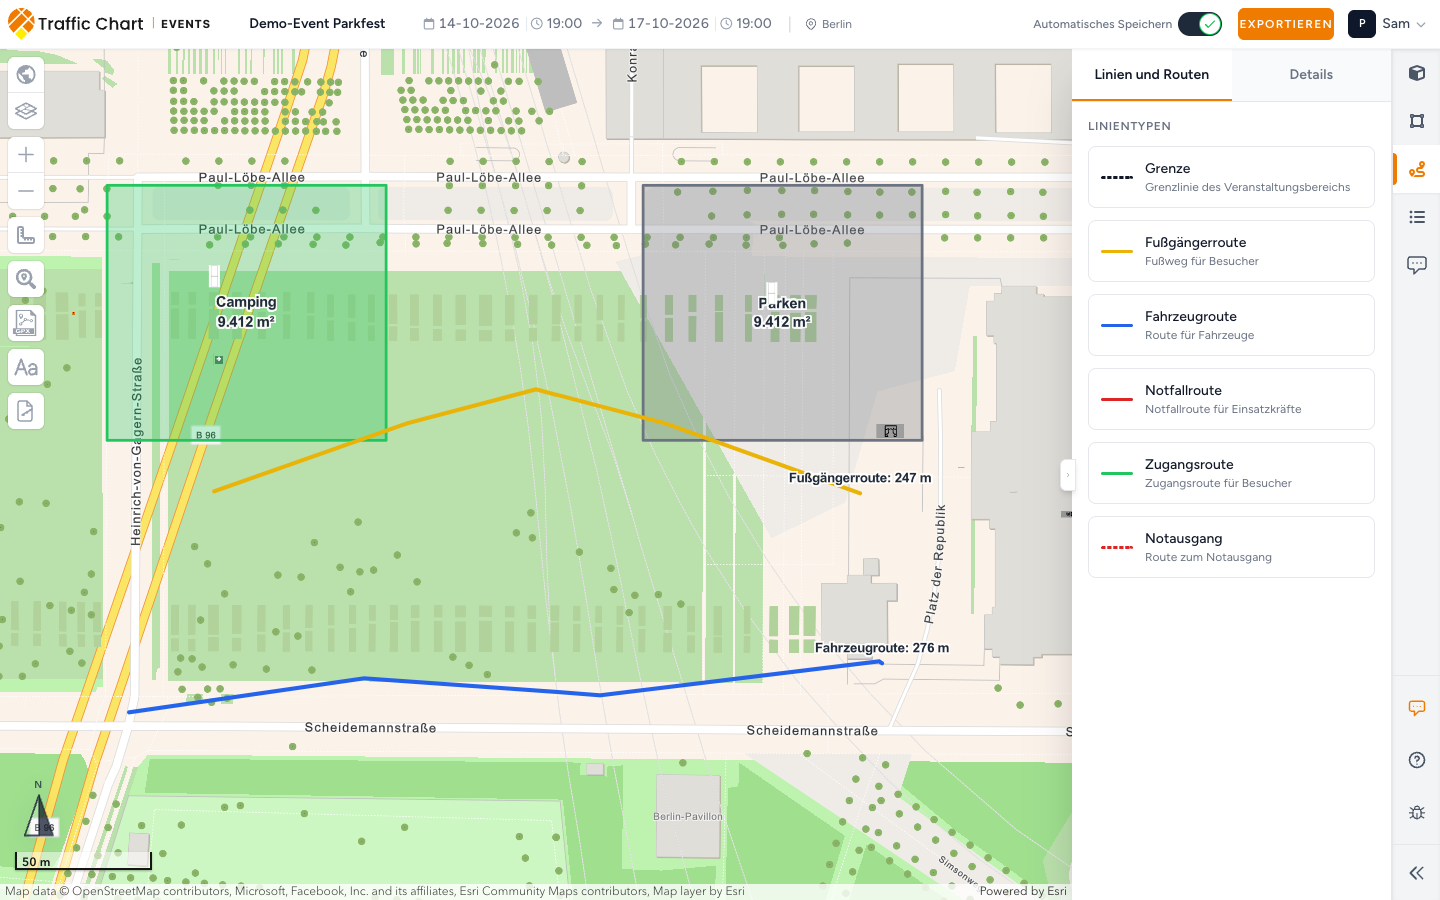Select the lines and routes sidebar icon

coord(1416,169)
